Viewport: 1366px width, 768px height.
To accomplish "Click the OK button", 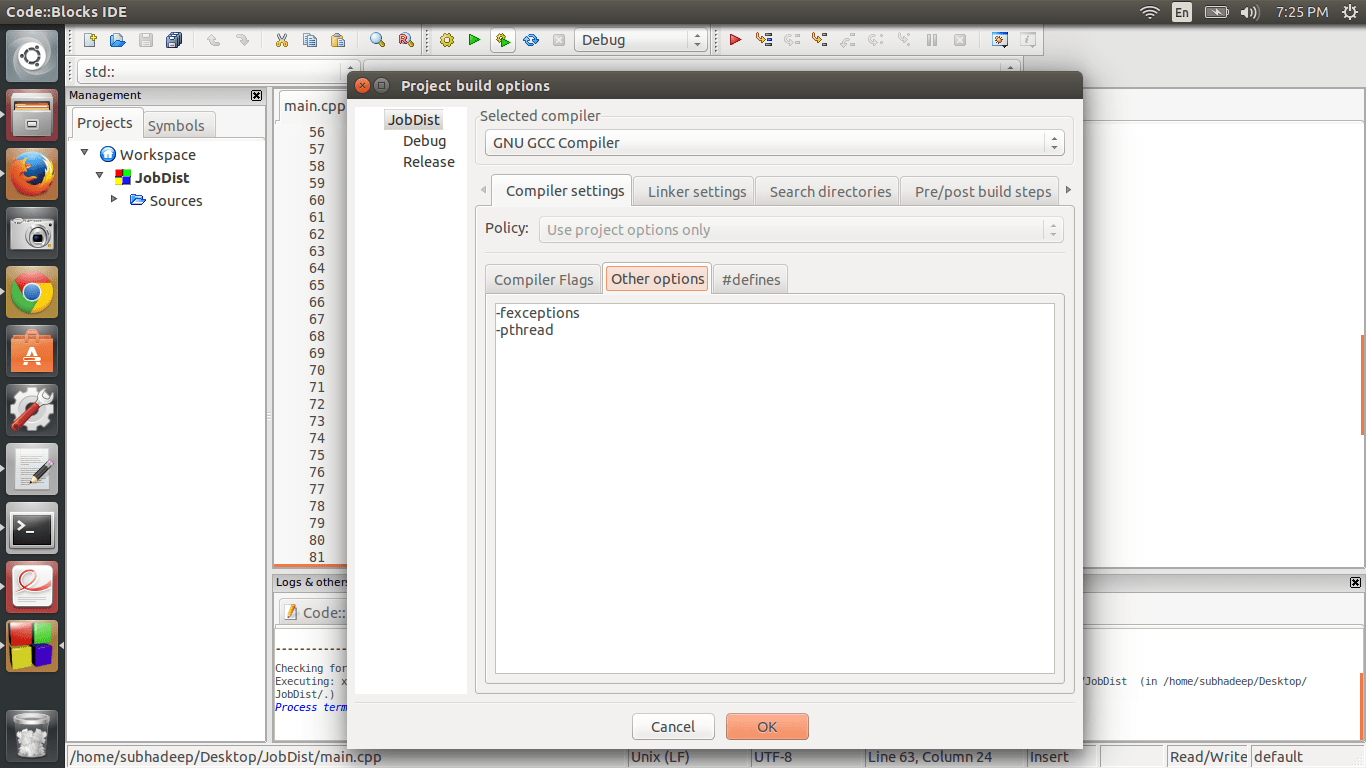I will [767, 727].
